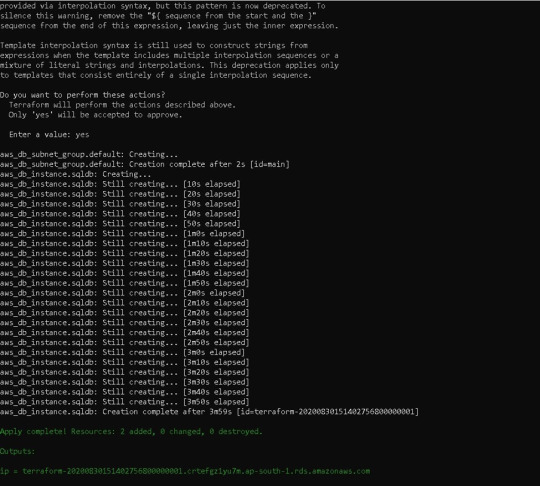Click the subnet group 'Creation complete after 2s' line
The image size is (540, 486).
point(145,164)
